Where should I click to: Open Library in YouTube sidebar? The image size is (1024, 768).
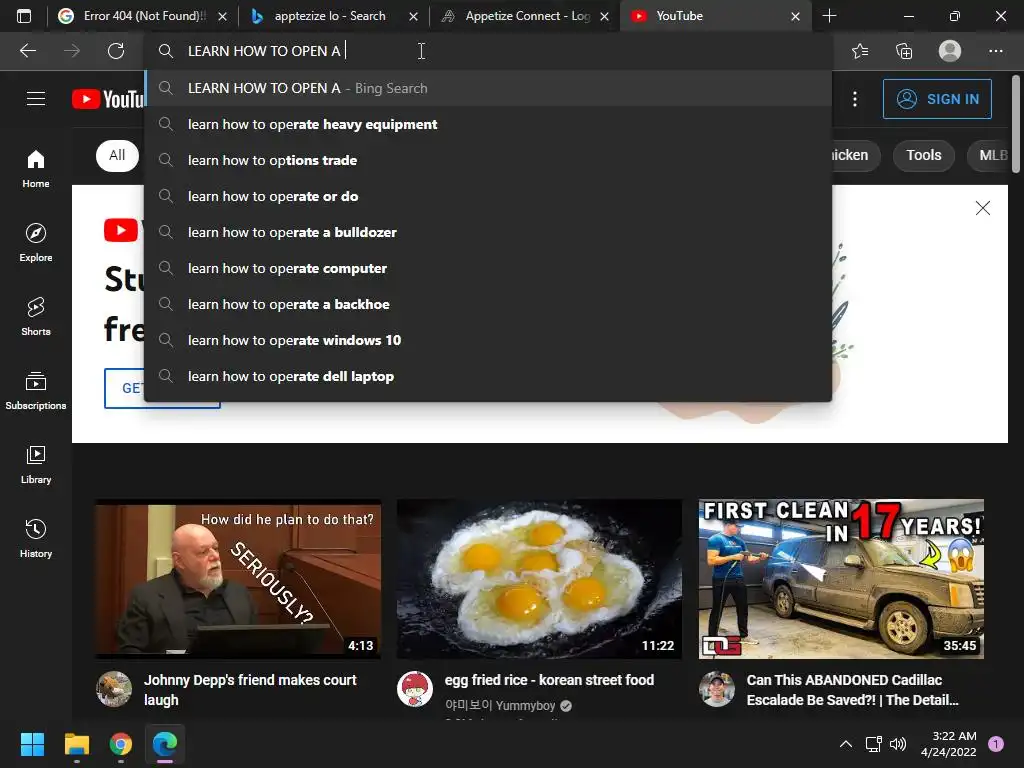tap(36, 464)
